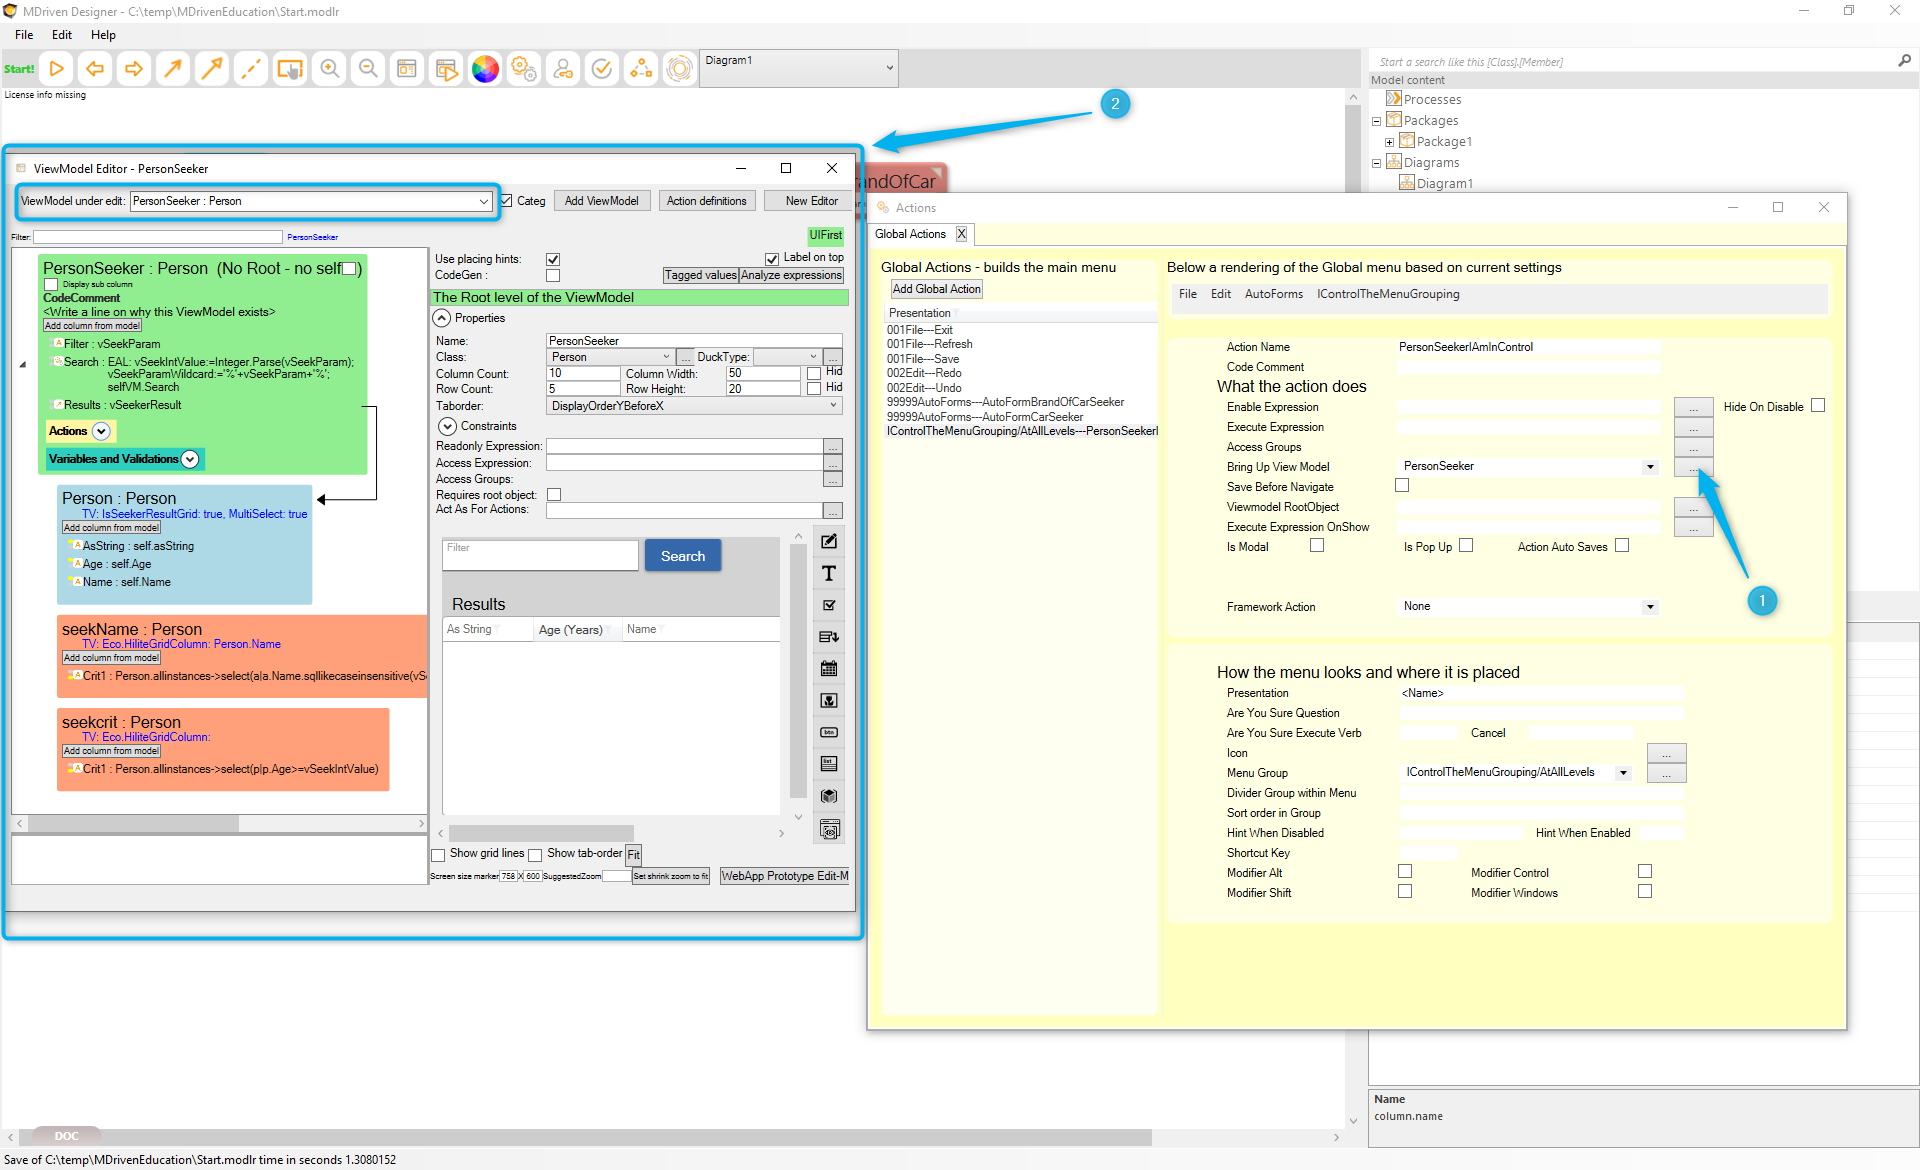Image resolution: width=1920 pixels, height=1170 pixels.
Task: Click the back arrow toolbar icon
Action: pos(95,69)
